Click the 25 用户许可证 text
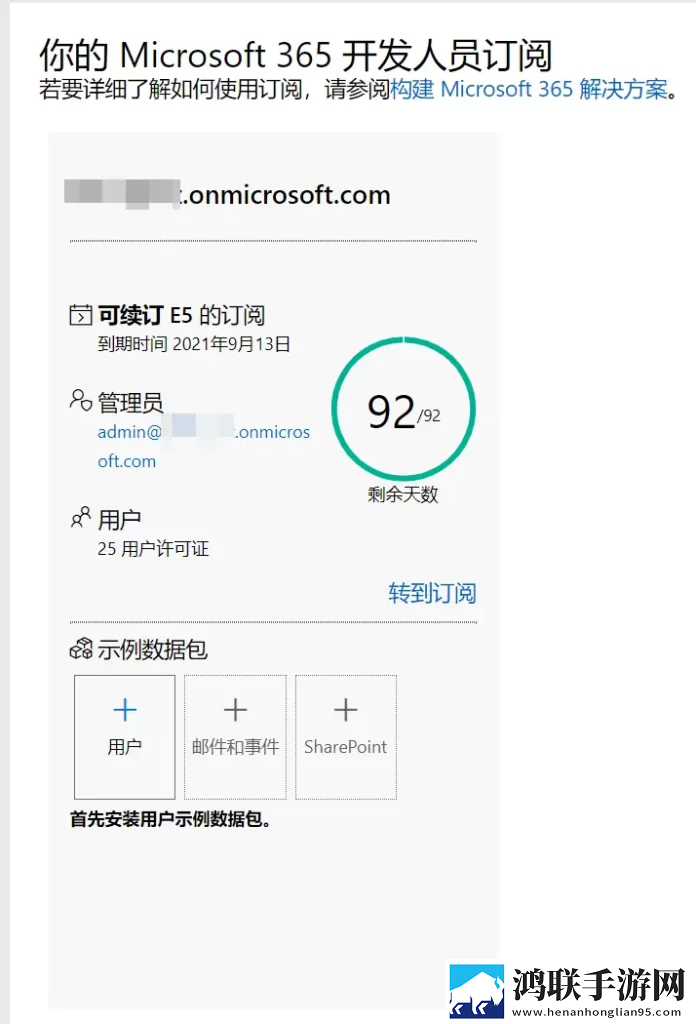696x1024 pixels. (x=153, y=549)
